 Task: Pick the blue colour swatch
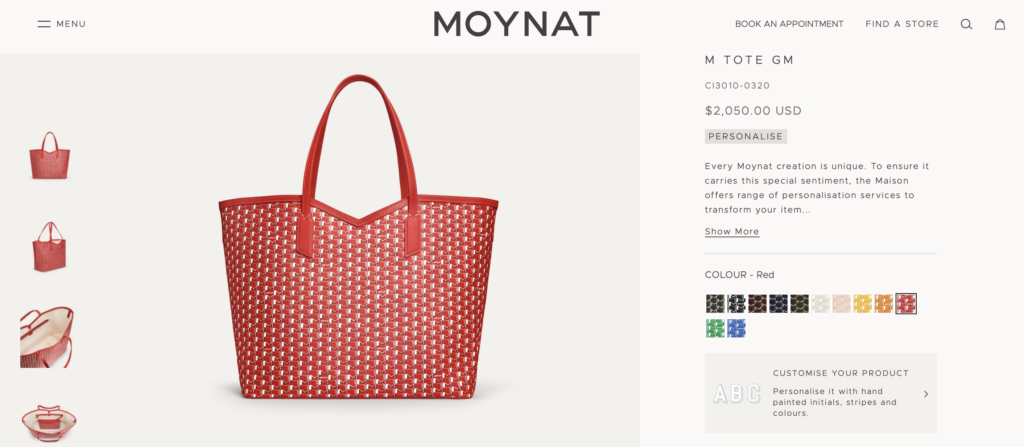[737, 328]
